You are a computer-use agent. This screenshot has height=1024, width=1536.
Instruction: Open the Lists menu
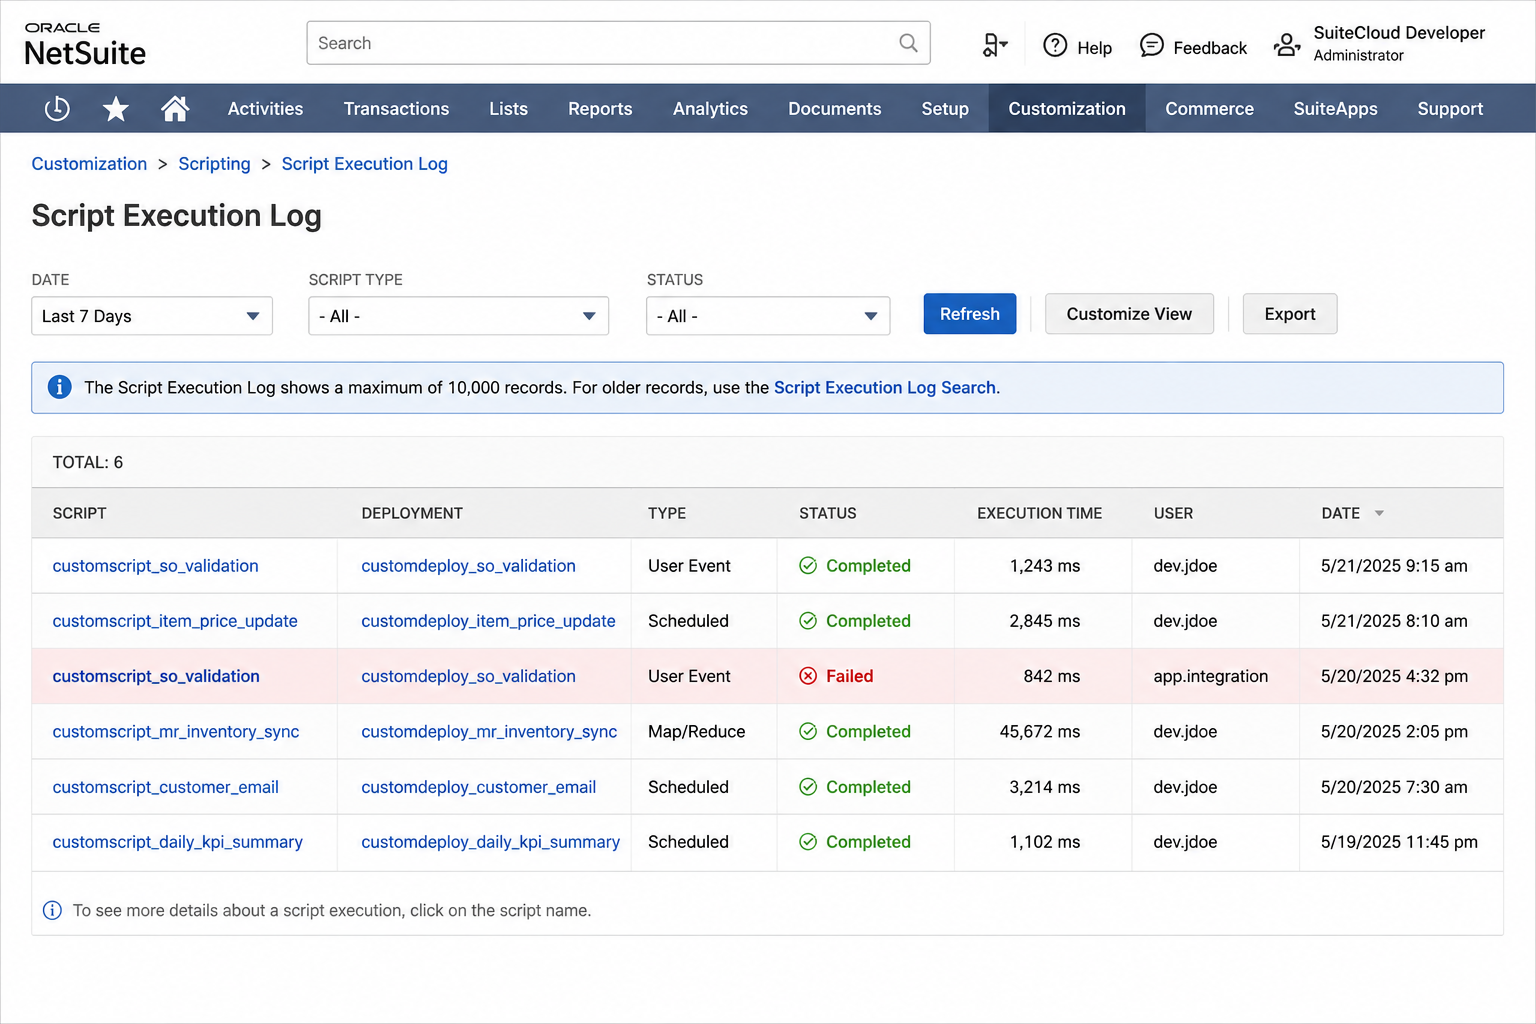coord(508,108)
